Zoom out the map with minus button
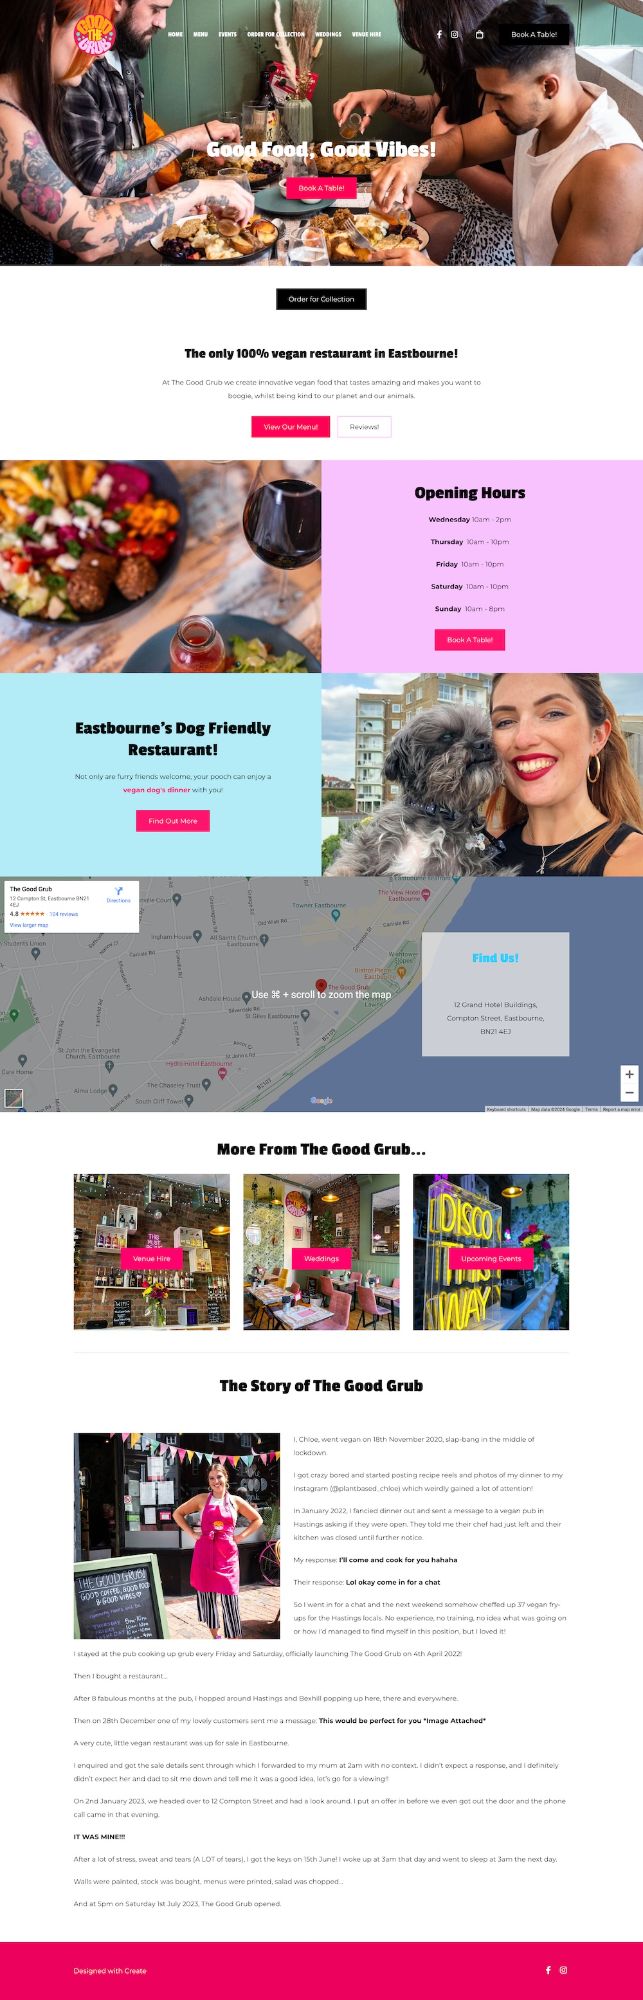Screen dimensions: 643x2000 (629, 1093)
